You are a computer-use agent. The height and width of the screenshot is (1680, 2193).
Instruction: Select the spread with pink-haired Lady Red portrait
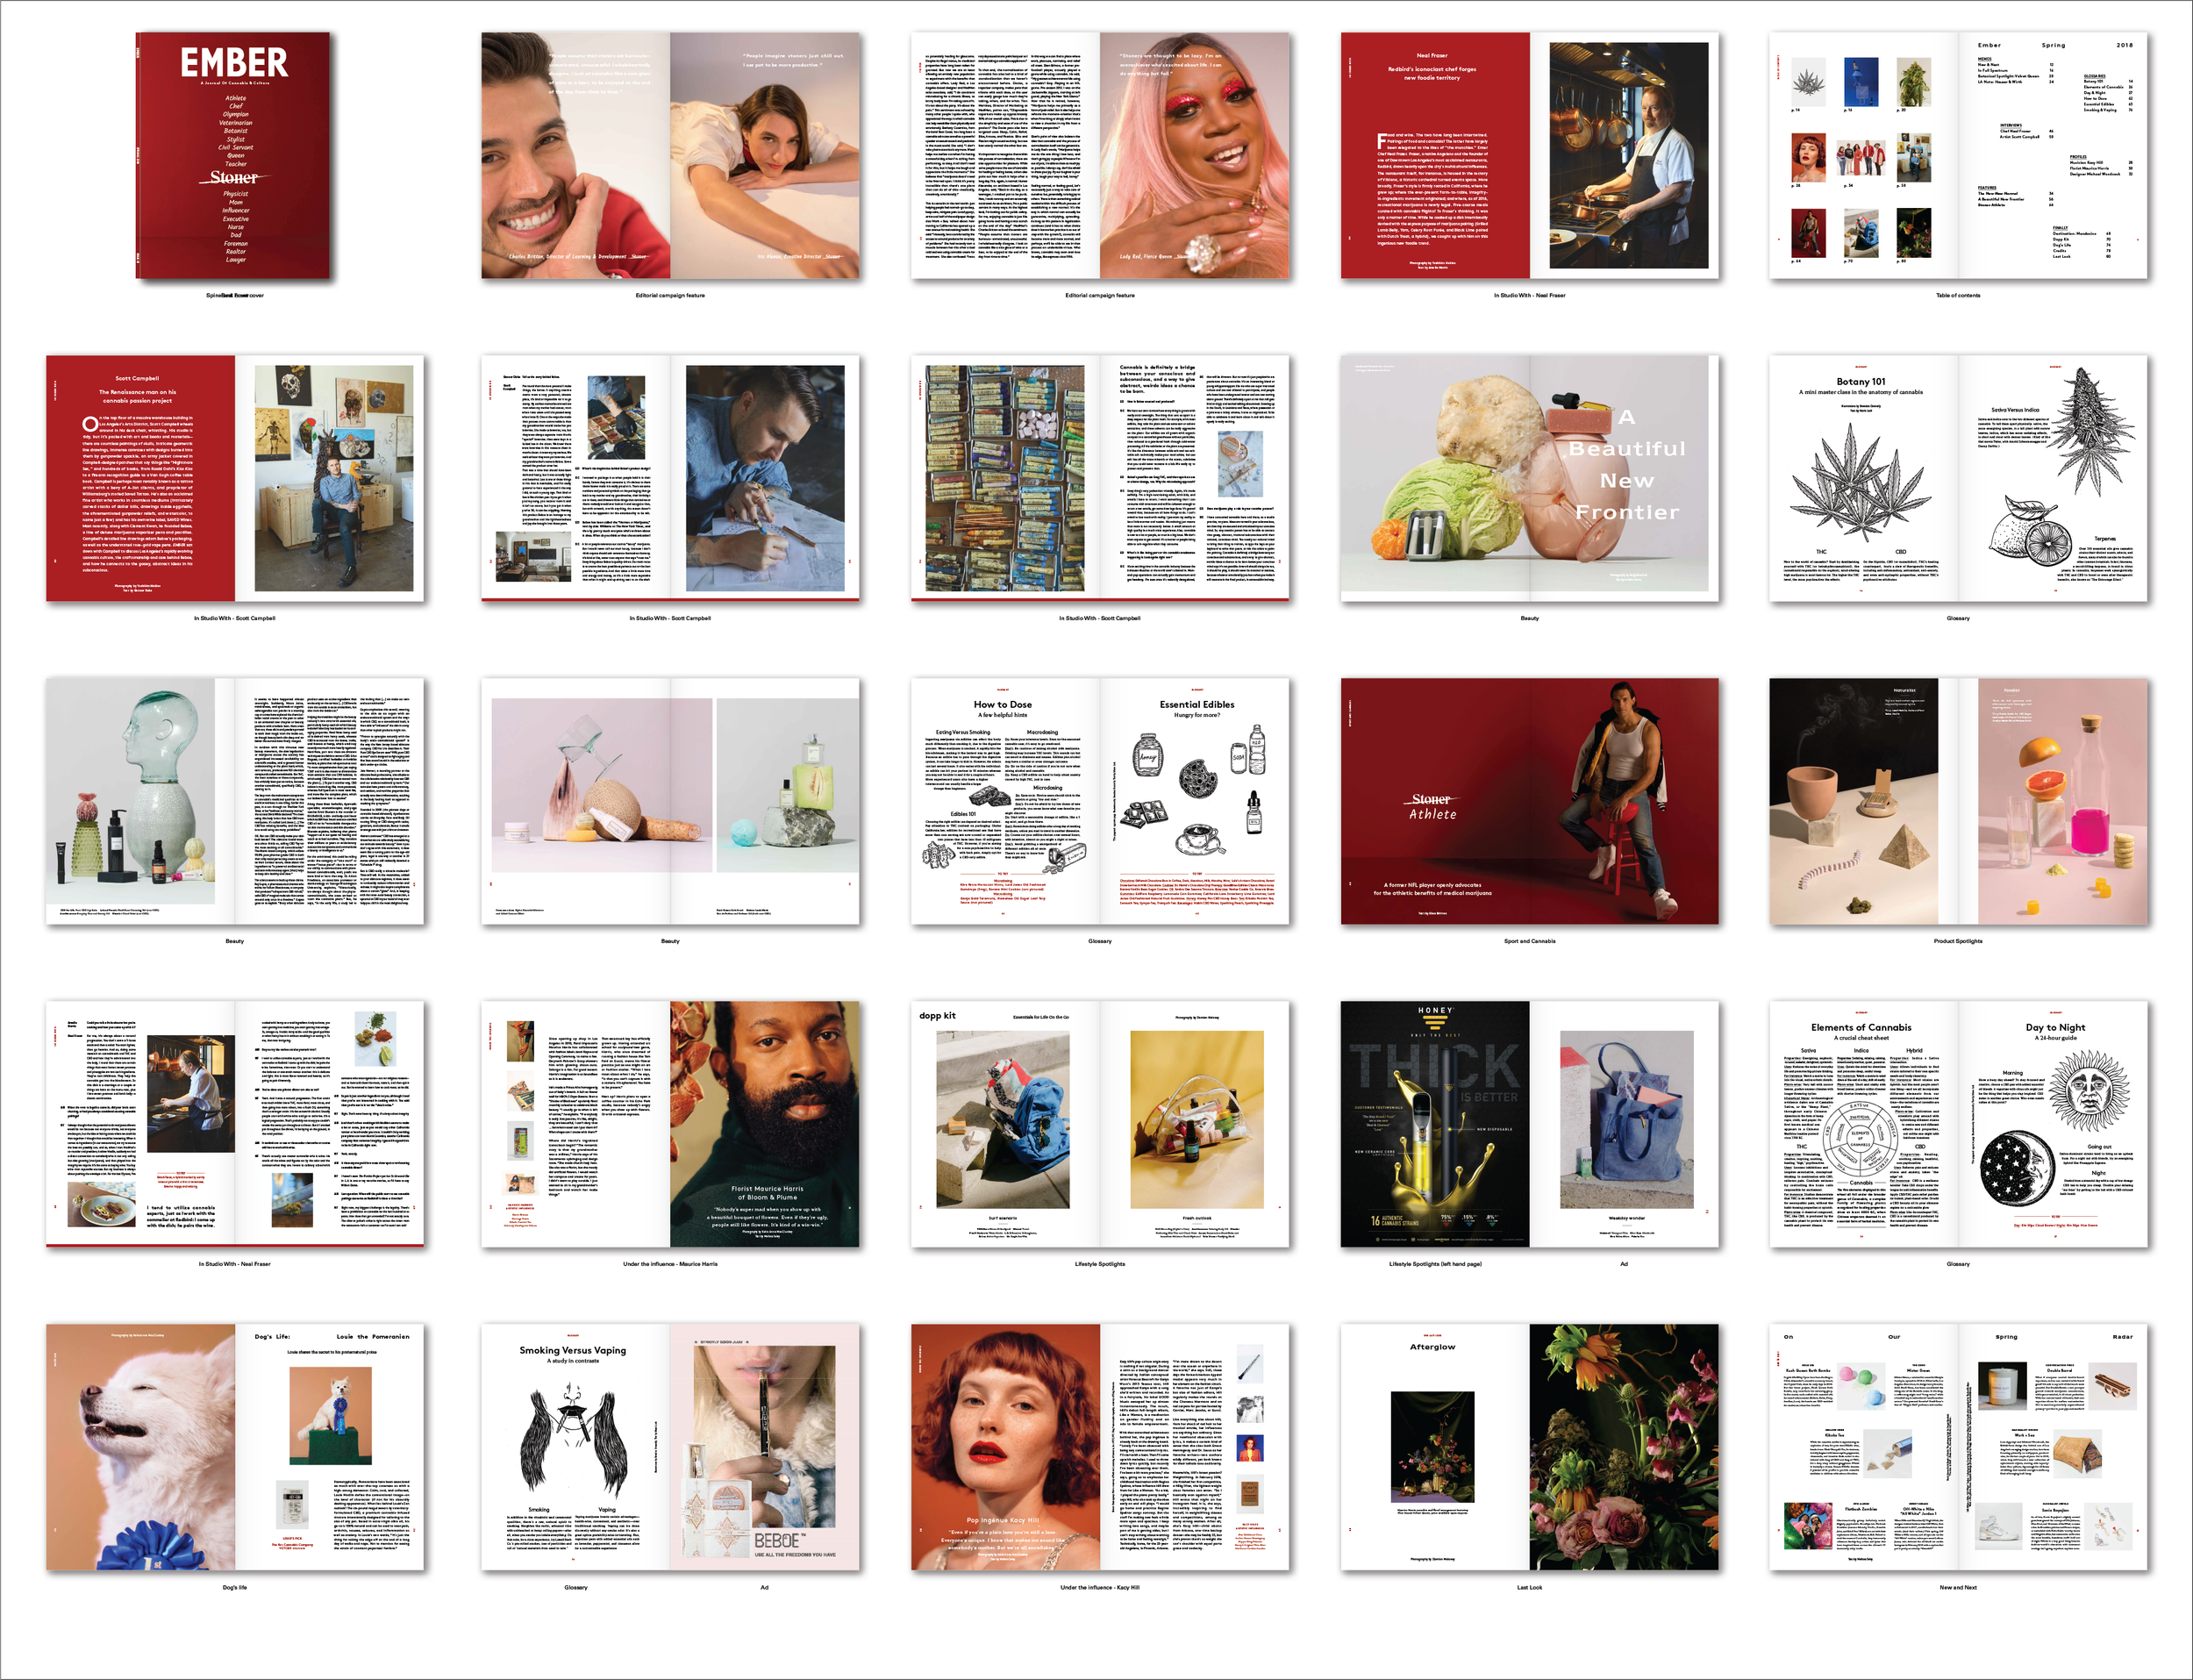pos(1099,155)
